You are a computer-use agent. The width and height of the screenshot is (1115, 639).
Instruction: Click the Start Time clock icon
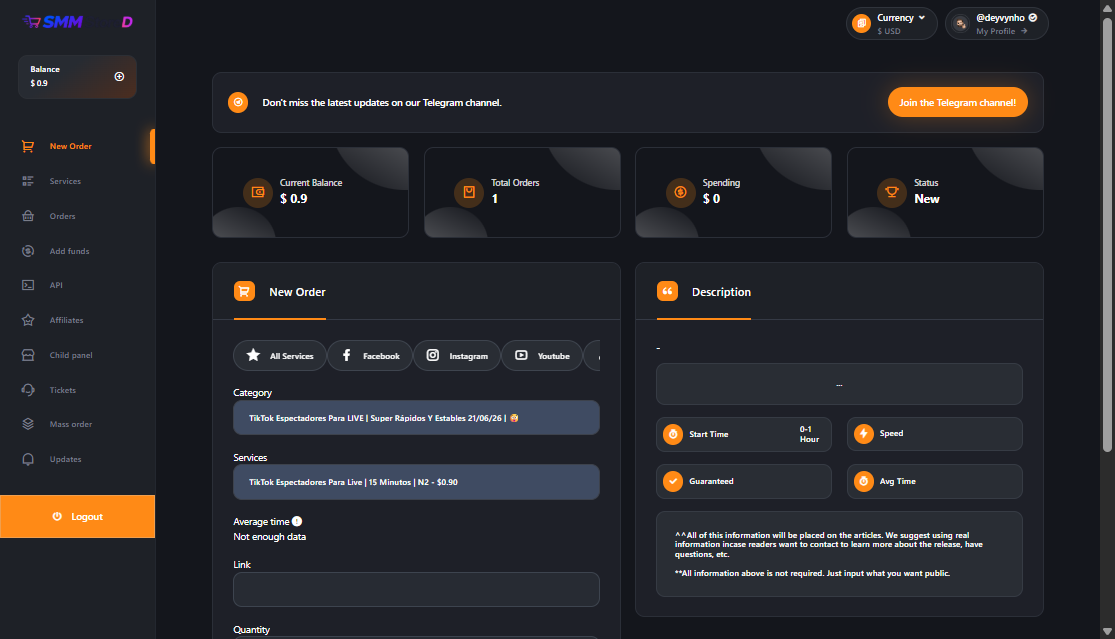tap(673, 434)
